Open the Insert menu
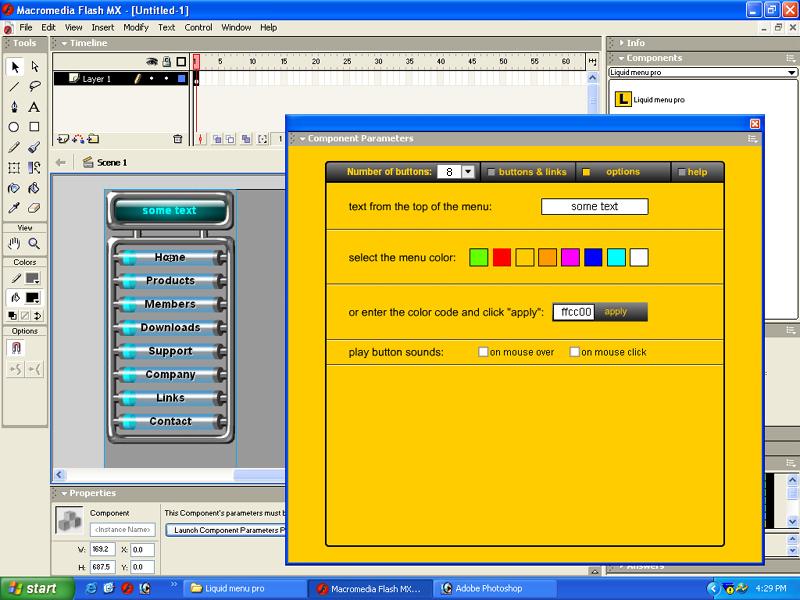This screenshot has height=600, width=800. click(103, 28)
